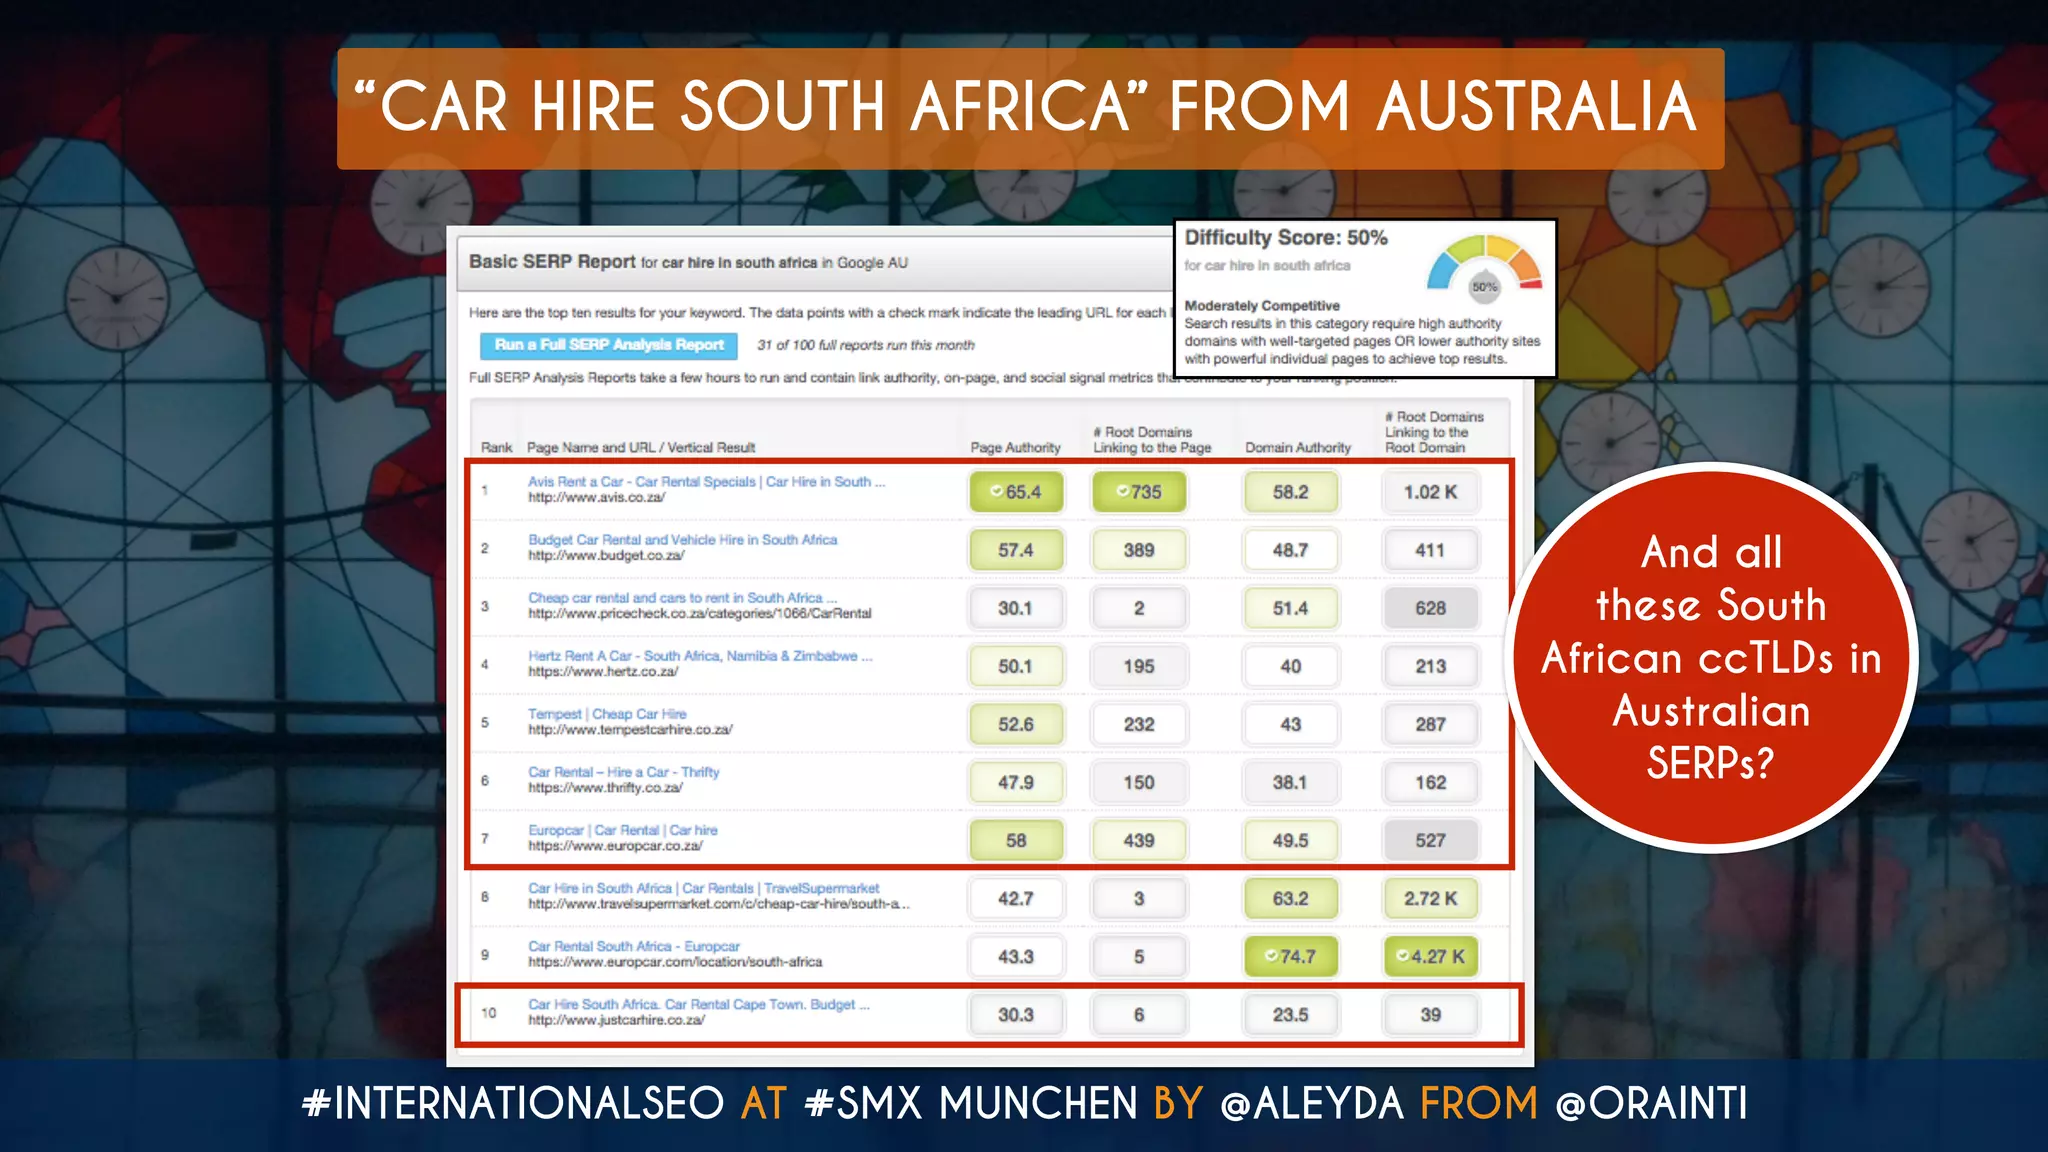The image size is (2048, 1152).
Task: Click the 57.4 page authority cell
Action: [1015, 550]
